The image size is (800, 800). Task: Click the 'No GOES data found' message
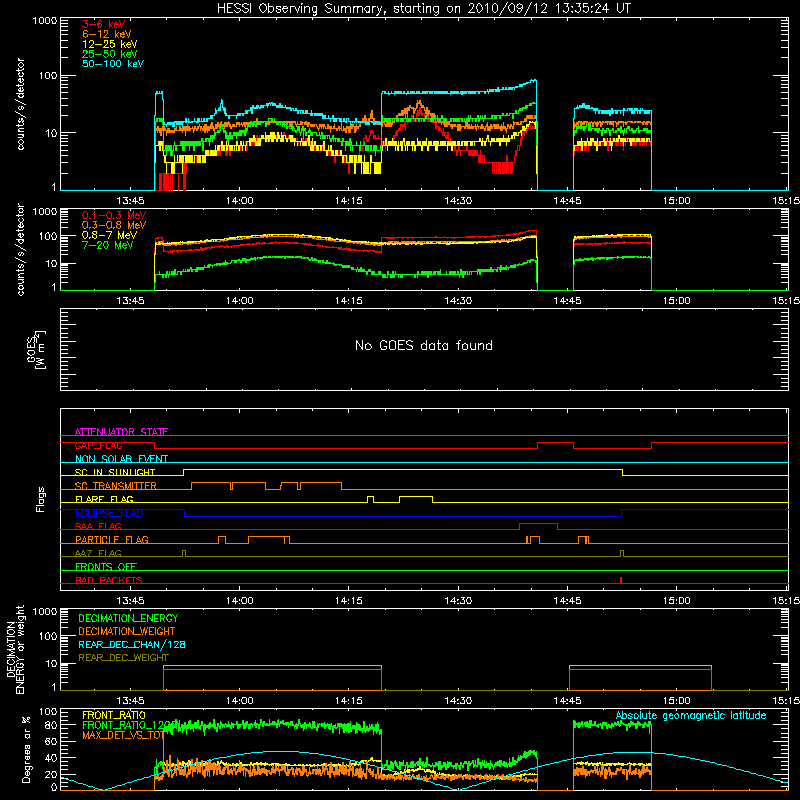click(423, 345)
